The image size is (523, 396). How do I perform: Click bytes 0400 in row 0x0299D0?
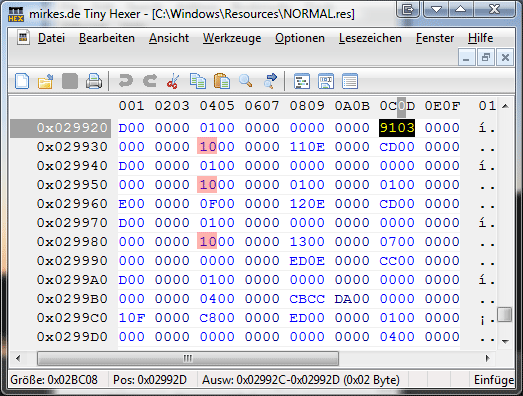pos(397,337)
